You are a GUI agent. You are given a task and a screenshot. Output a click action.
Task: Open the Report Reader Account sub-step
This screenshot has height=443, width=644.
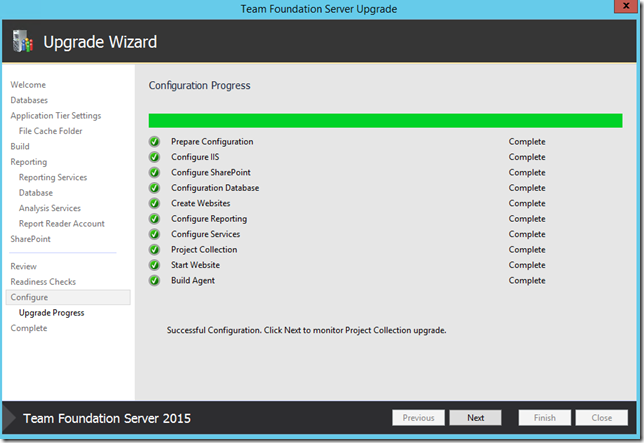[x=62, y=224]
